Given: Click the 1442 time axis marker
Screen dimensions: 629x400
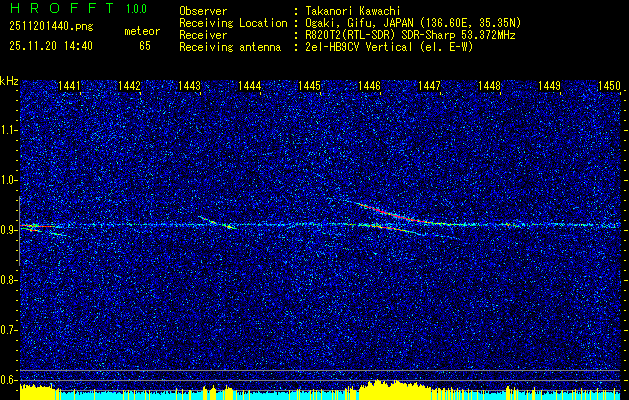Looking at the screenshot, I should 130,86.
